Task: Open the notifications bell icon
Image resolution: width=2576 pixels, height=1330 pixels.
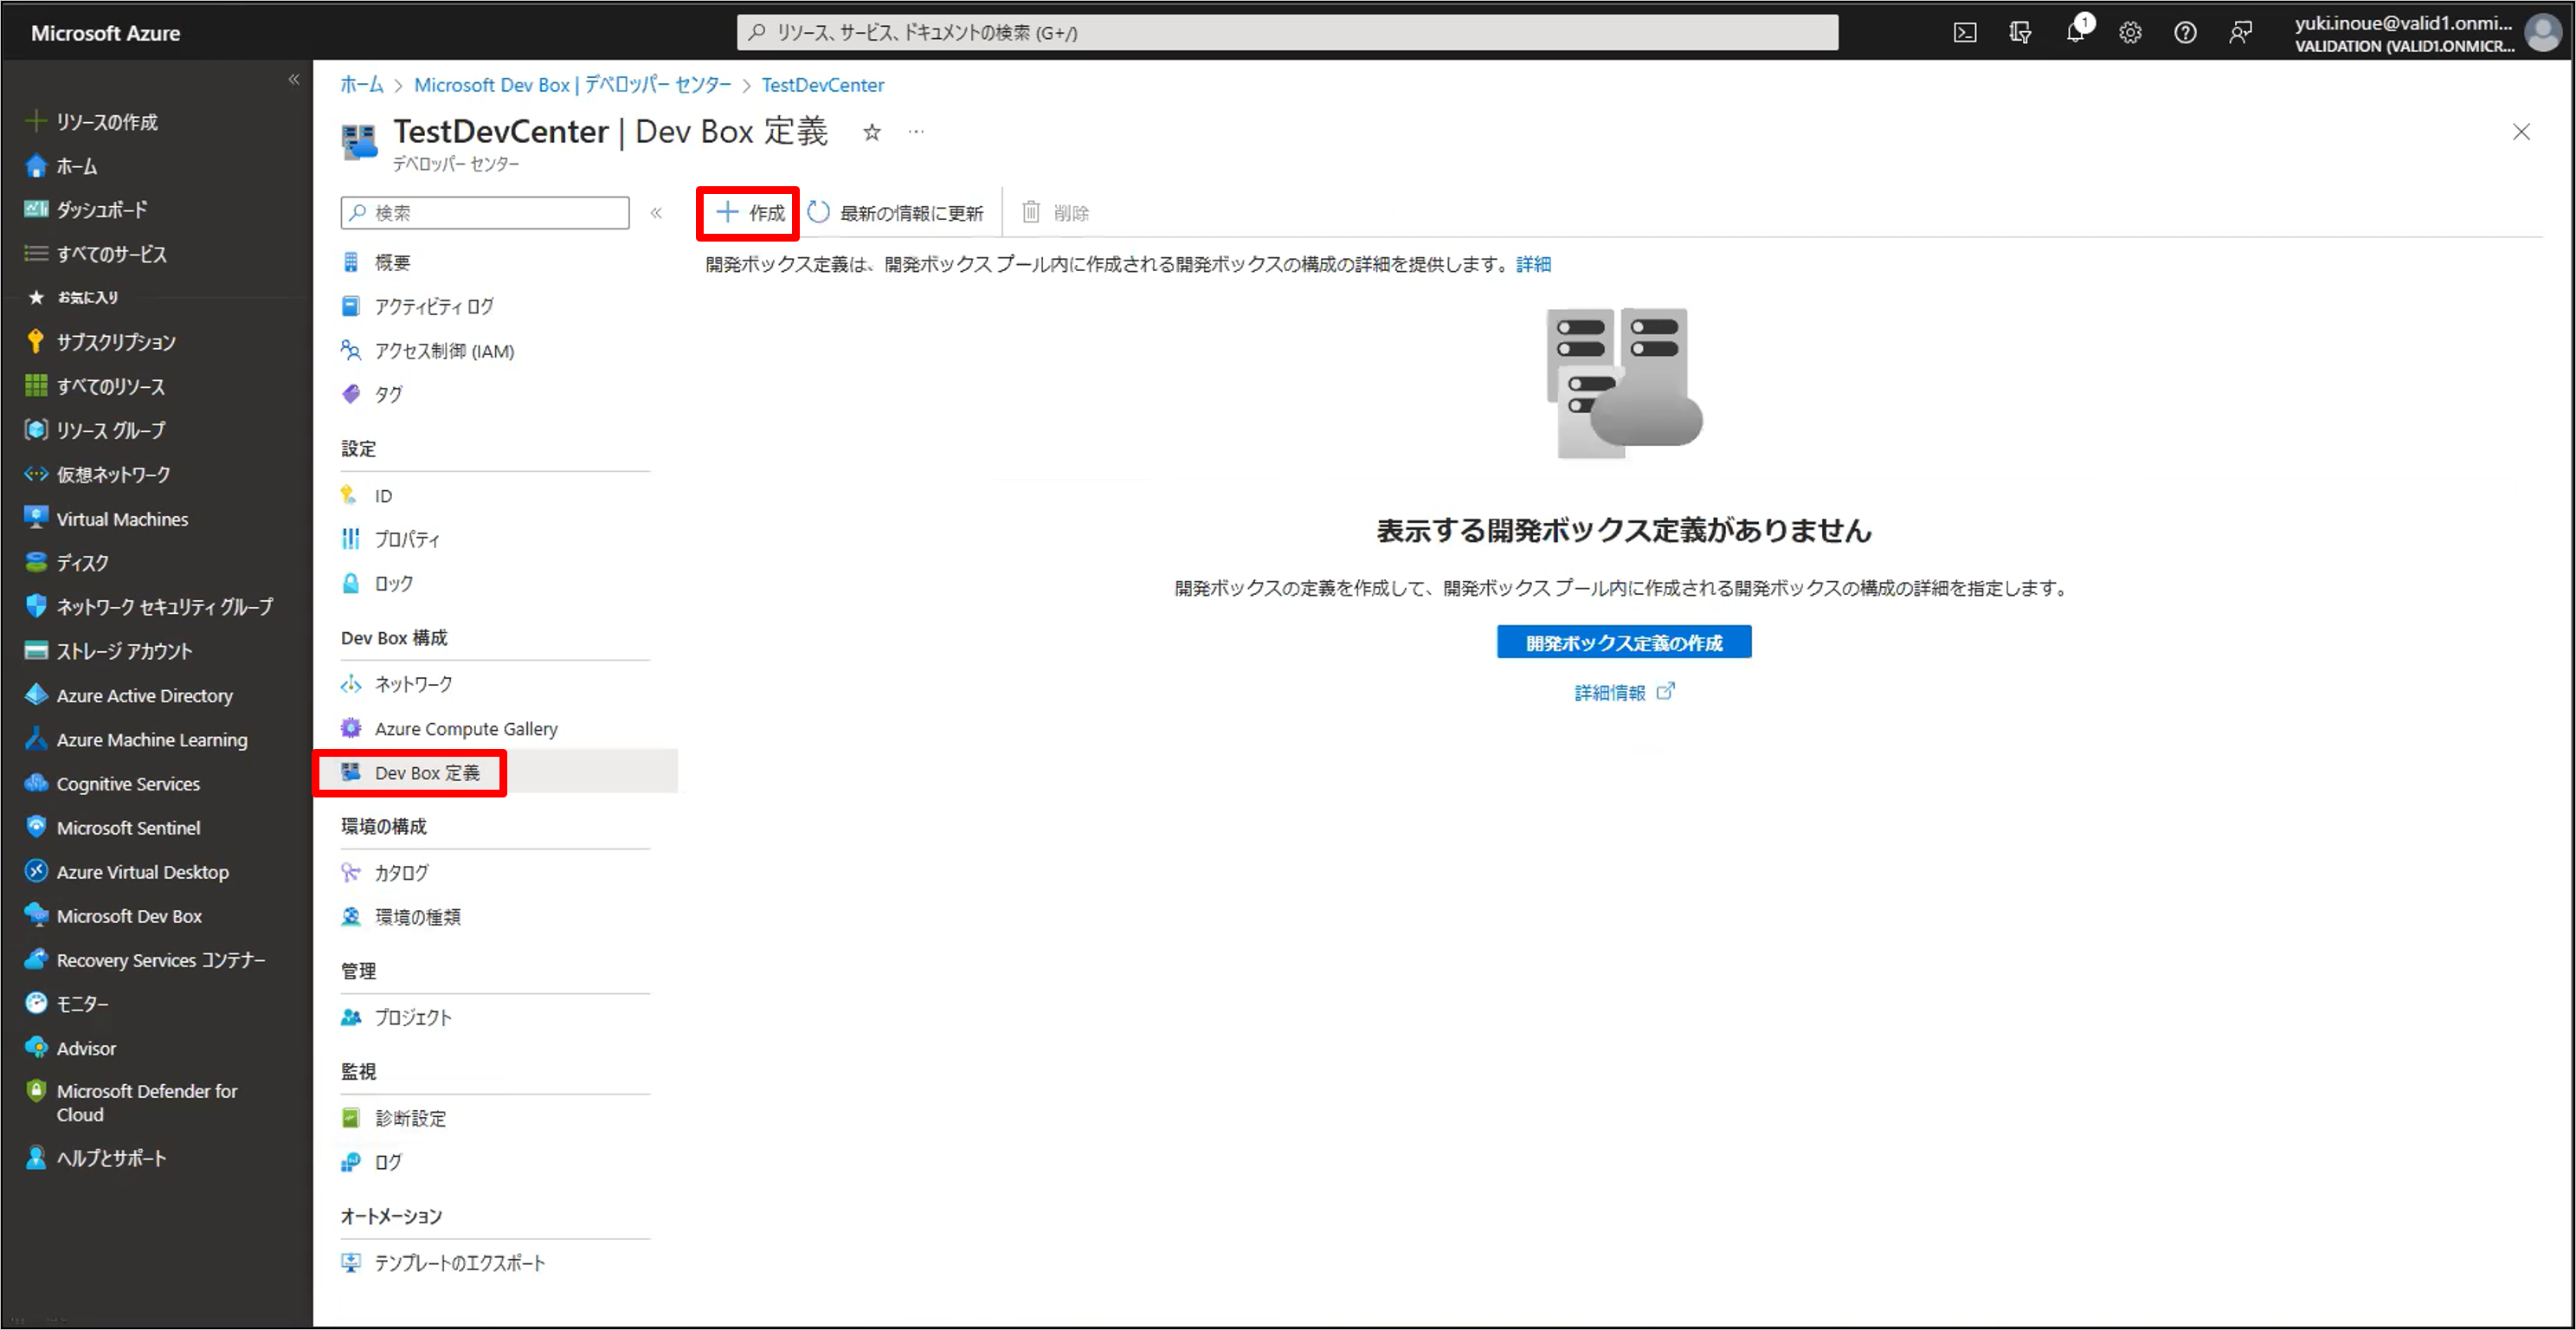Action: click(2075, 32)
